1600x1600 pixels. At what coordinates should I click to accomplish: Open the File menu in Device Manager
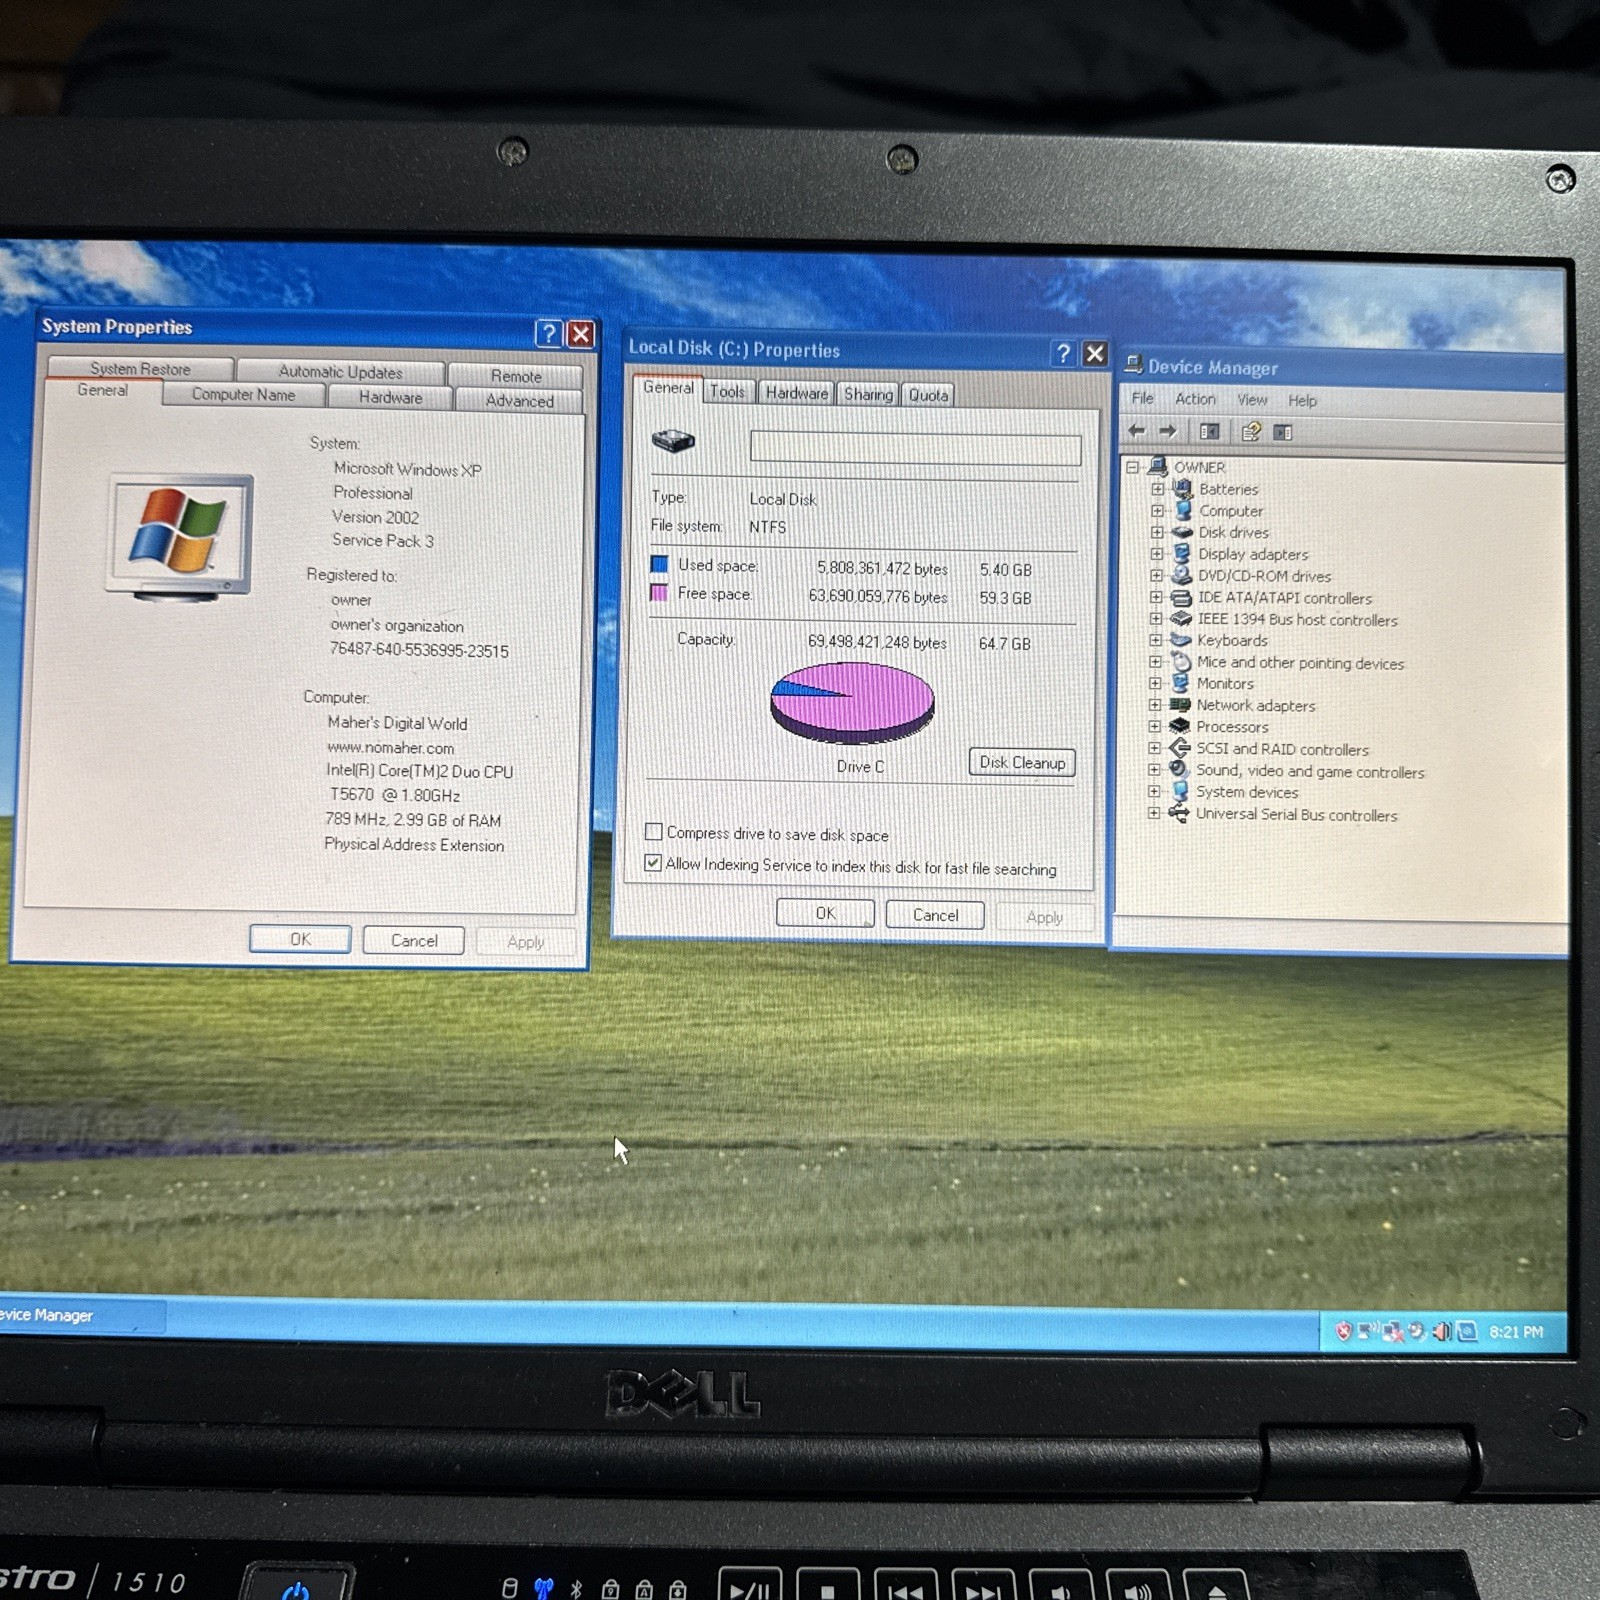click(1142, 398)
